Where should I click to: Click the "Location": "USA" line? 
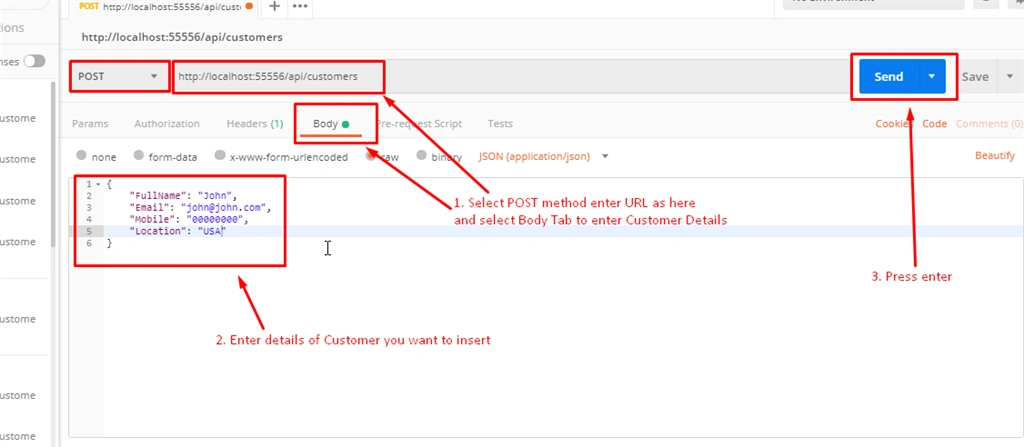178,231
